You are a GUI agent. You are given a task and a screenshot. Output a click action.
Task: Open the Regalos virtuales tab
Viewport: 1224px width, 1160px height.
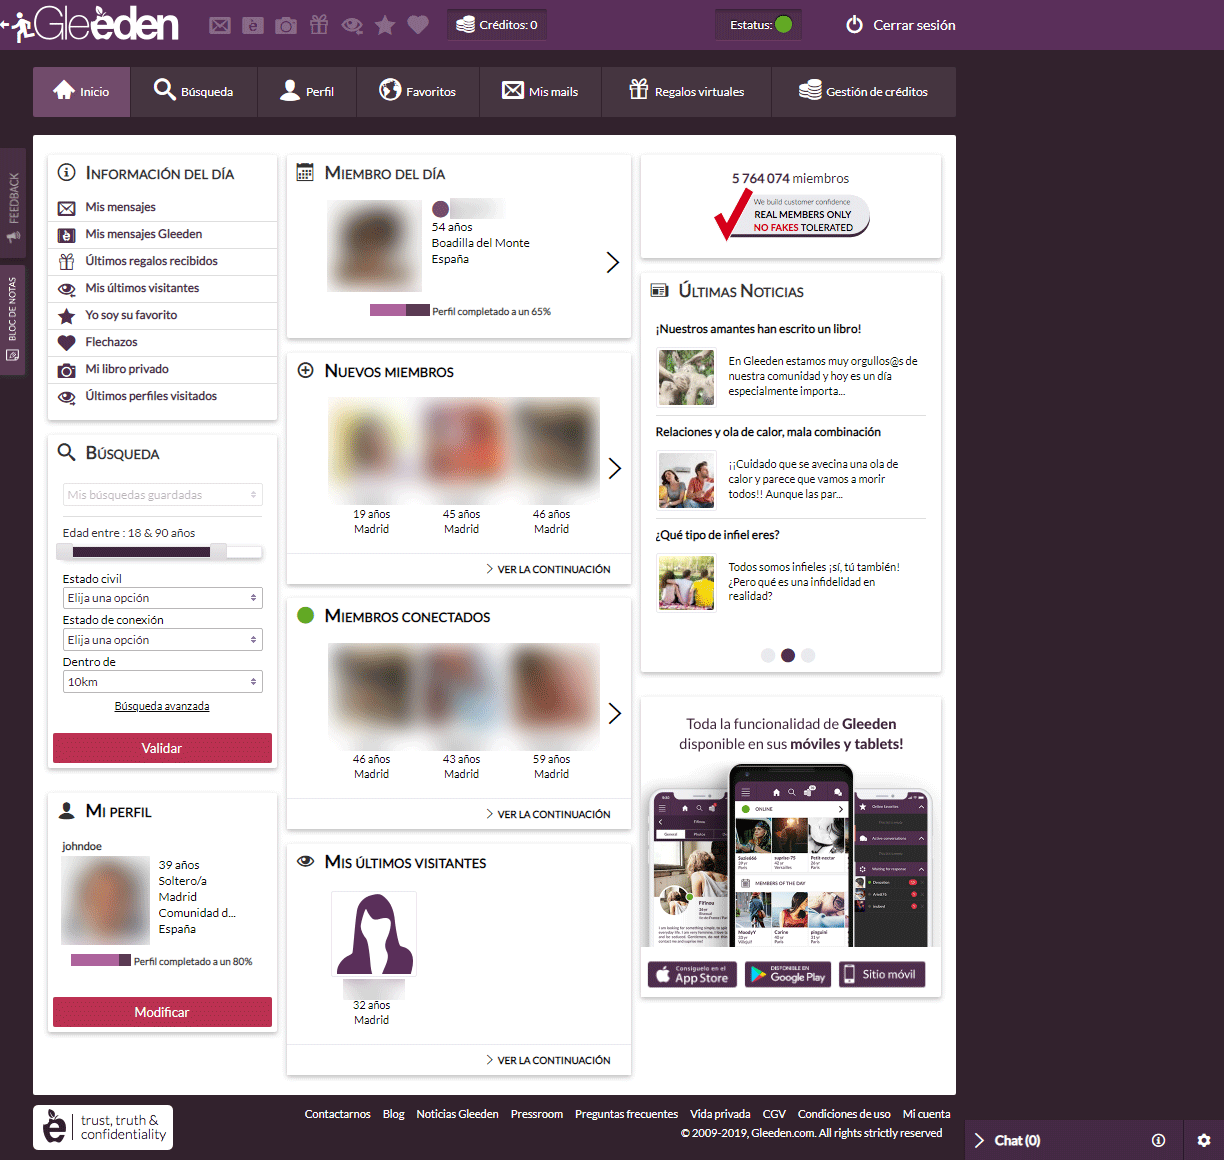[686, 92]
